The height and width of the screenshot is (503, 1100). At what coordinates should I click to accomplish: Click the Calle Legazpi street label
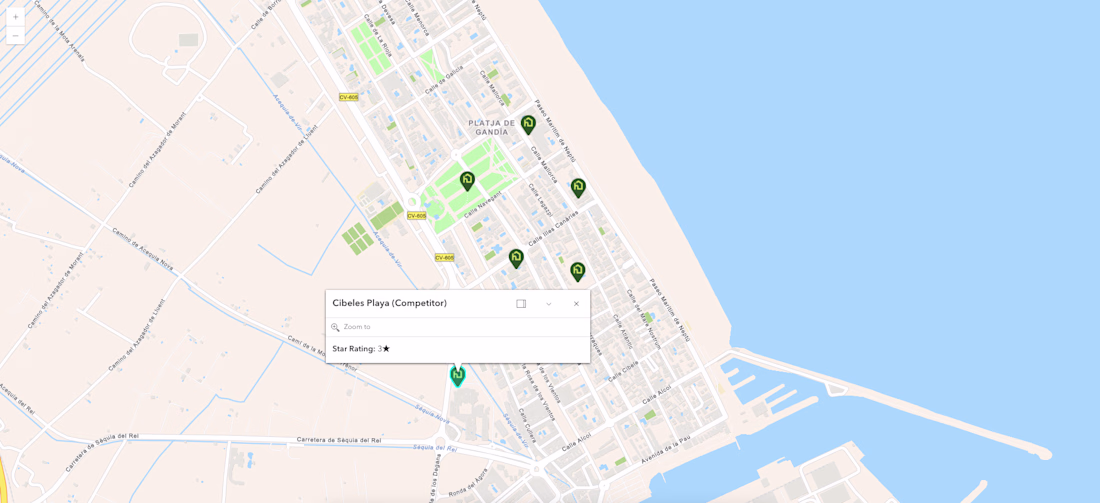pyautogui.click(x=540, y=200)
